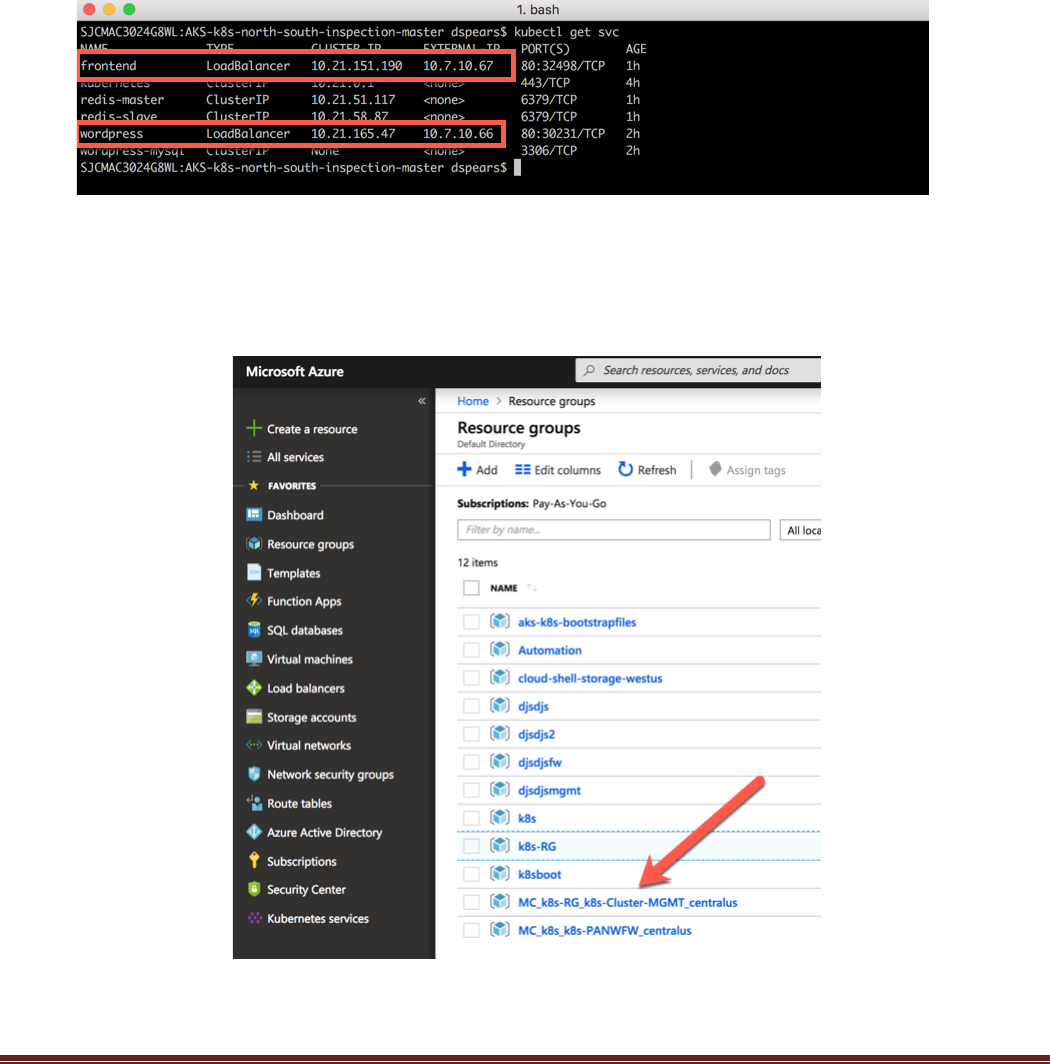Image resolution: width=1050 pixels, height=1064 pixels.
Task: Open the Automation resource group link
Action: tap(549, 650)
